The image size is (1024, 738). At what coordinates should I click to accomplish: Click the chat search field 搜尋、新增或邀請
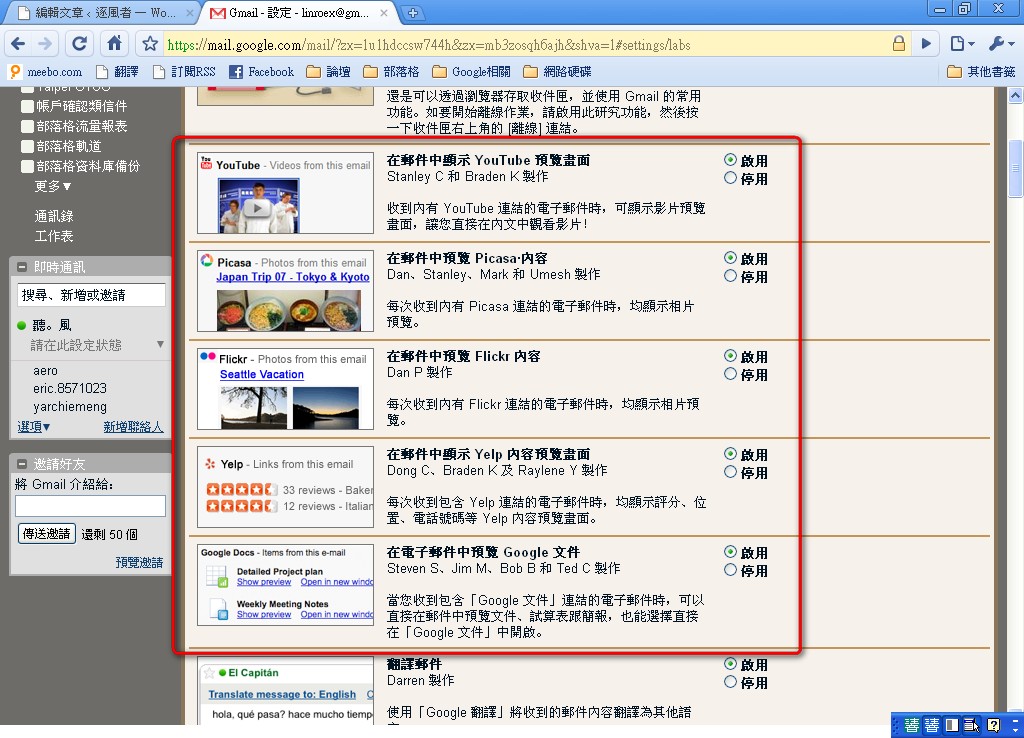tap(91, 295)
